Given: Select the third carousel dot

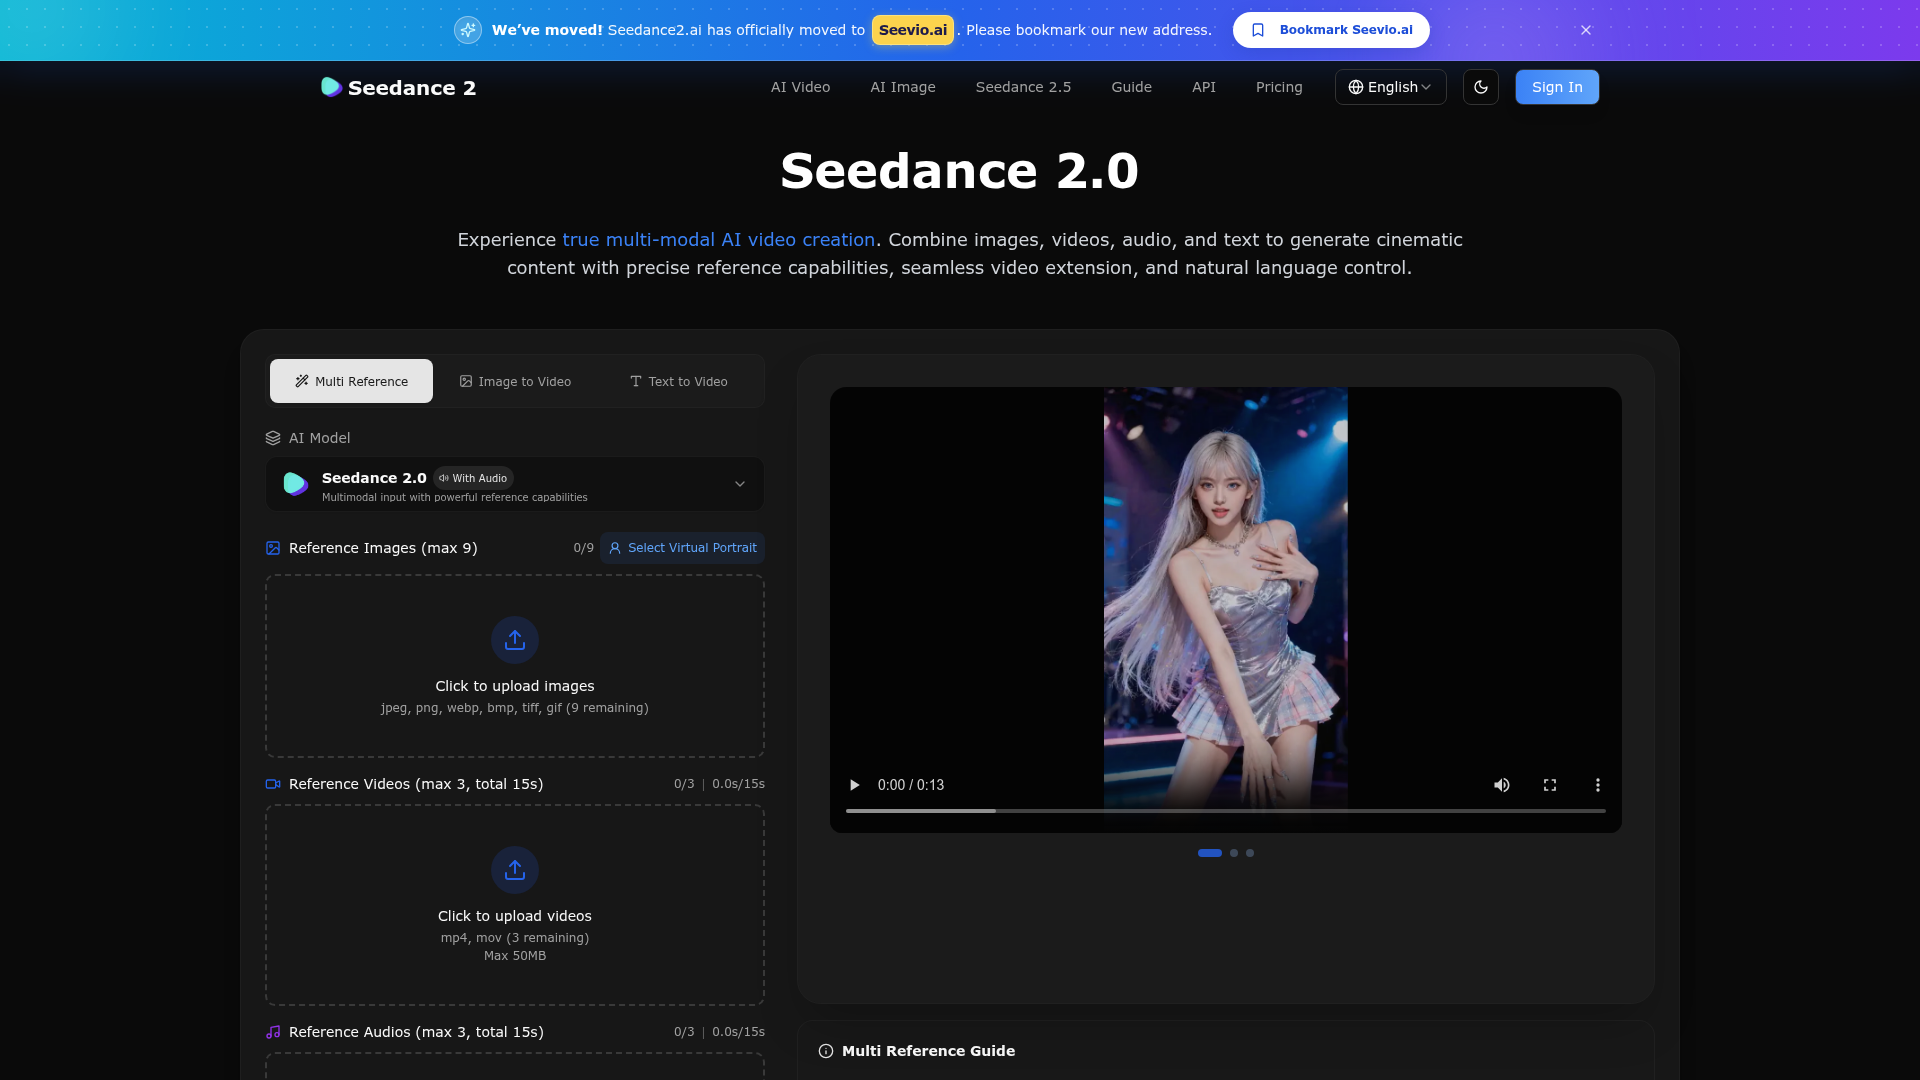Looking at the screenshot, I should 1250,853.
